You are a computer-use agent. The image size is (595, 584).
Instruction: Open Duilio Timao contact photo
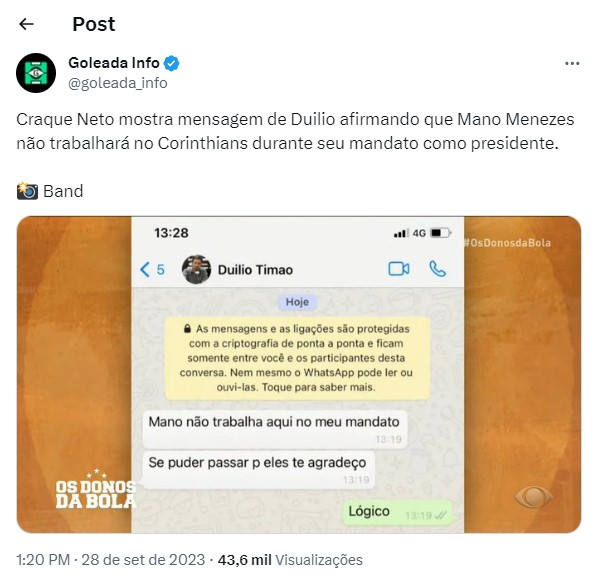click(x=197, y=269)
